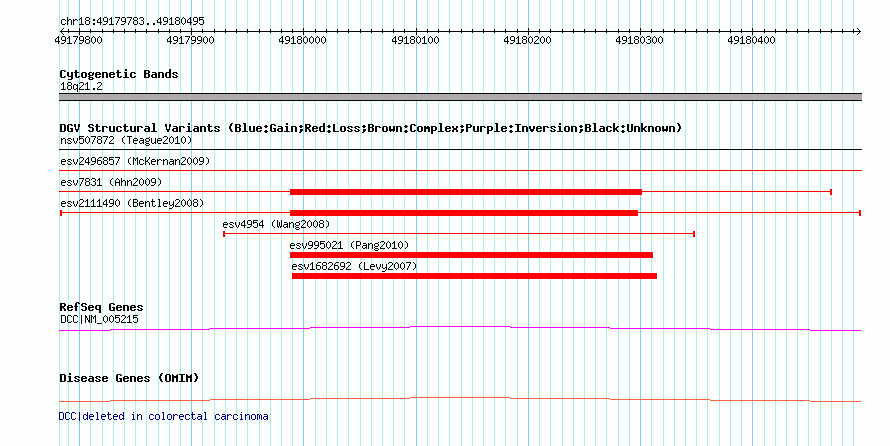Image resolution: width=890 pixels, height=446 pixels.
Task: Click the thick red esv7831 loss bar
Action: (466, 192)
